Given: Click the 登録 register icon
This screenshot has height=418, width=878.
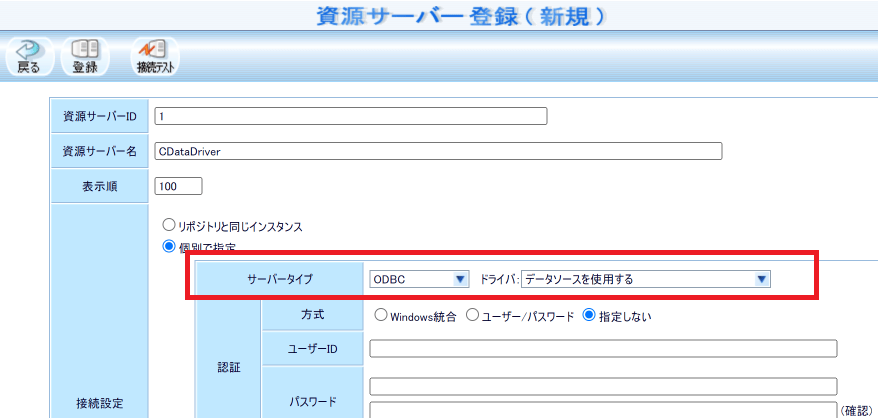Looking at the screenshot, I should (85, 56).
